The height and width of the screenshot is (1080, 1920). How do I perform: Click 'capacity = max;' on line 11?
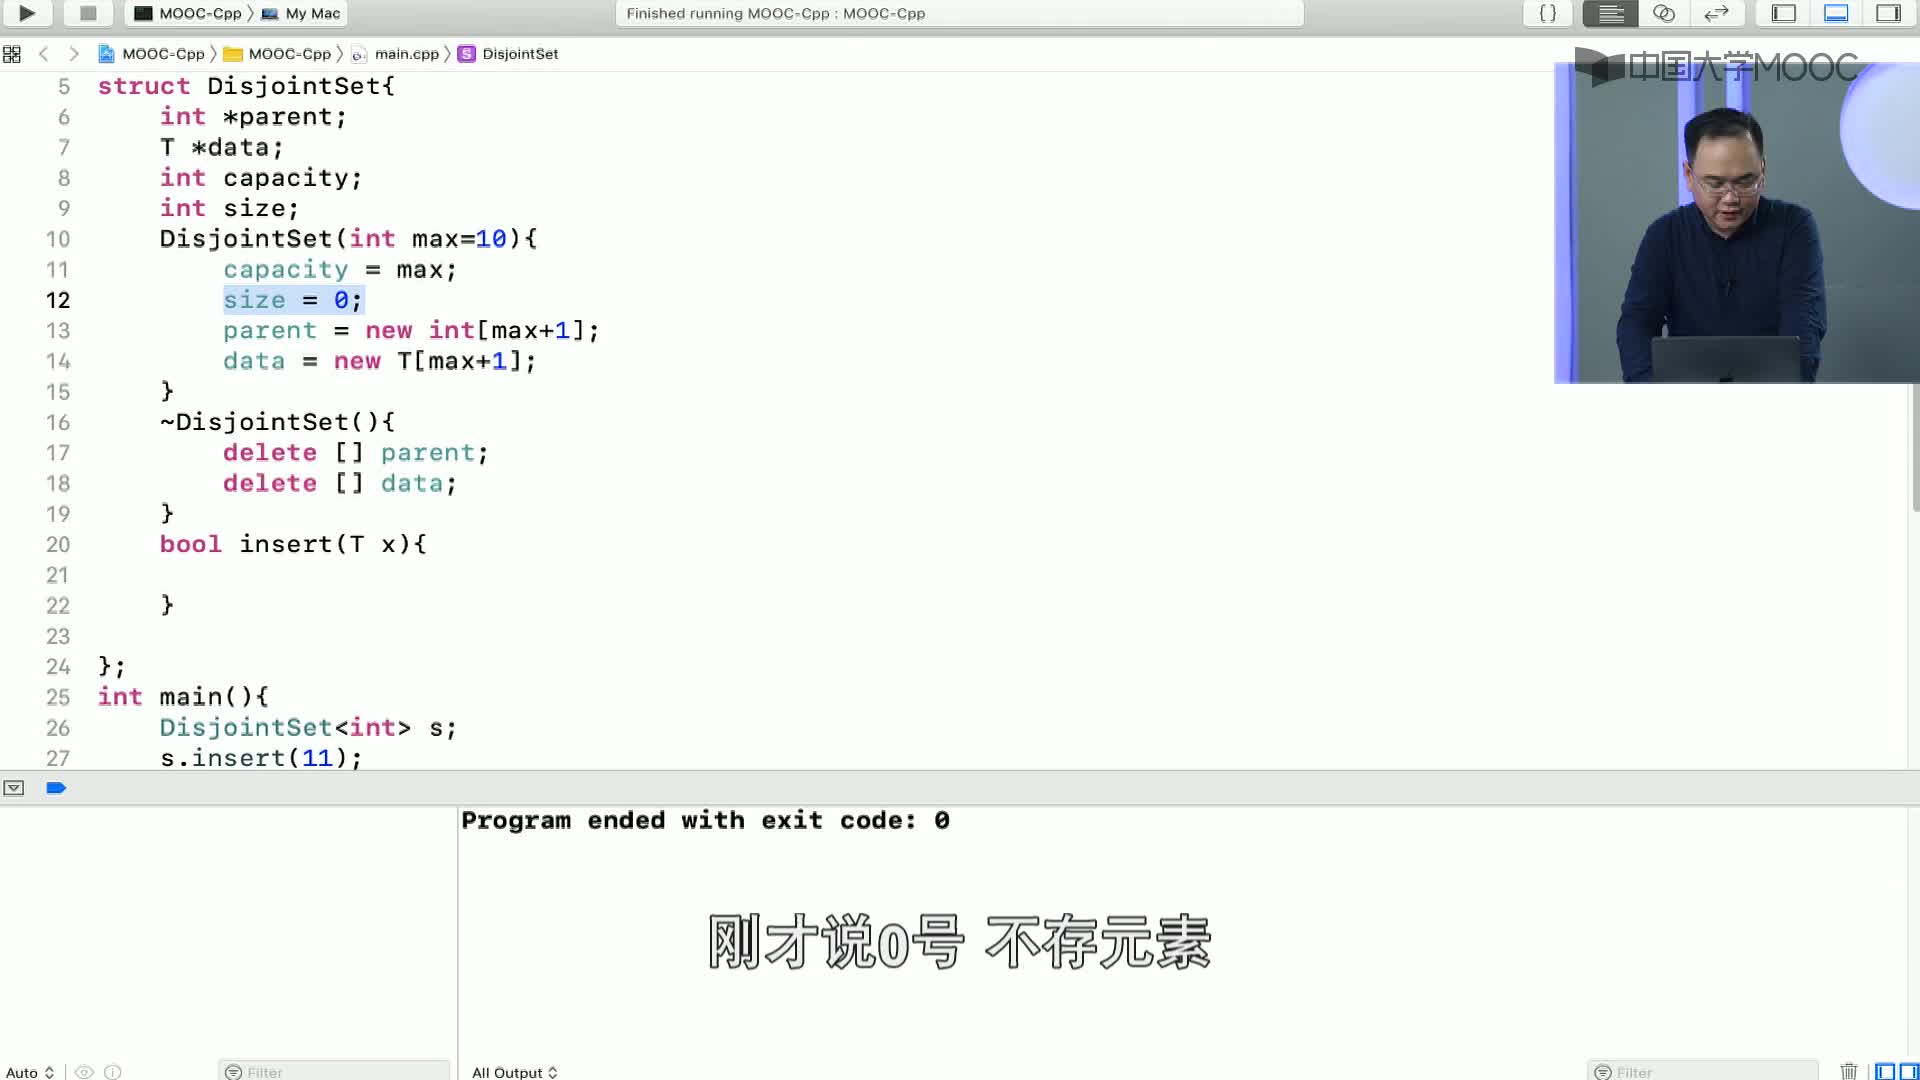pyautogui.click(x=340, y=270)
